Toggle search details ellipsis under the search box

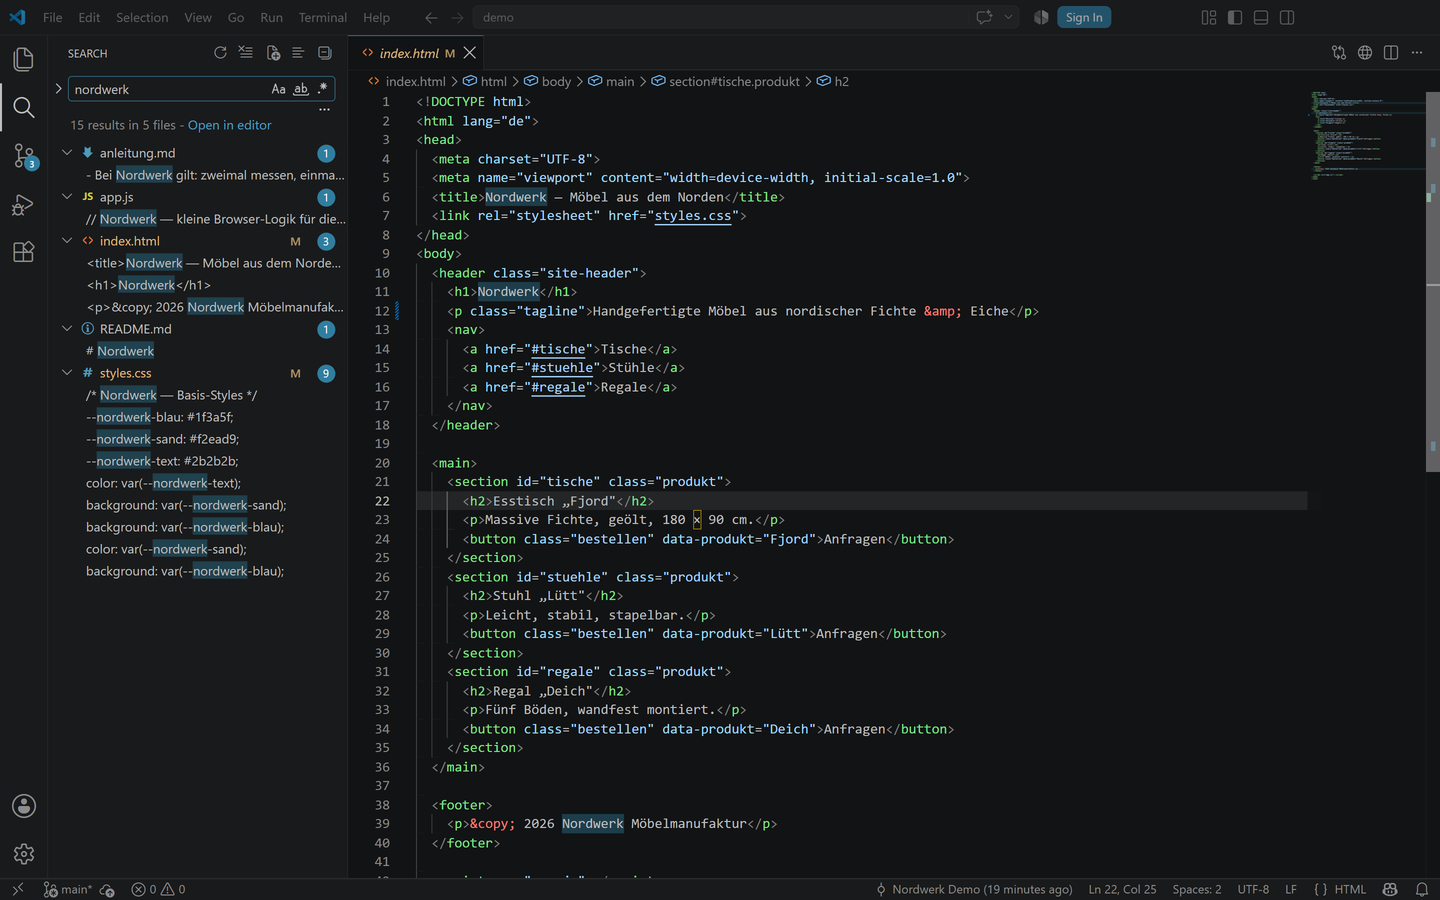[x=324, y=109]
